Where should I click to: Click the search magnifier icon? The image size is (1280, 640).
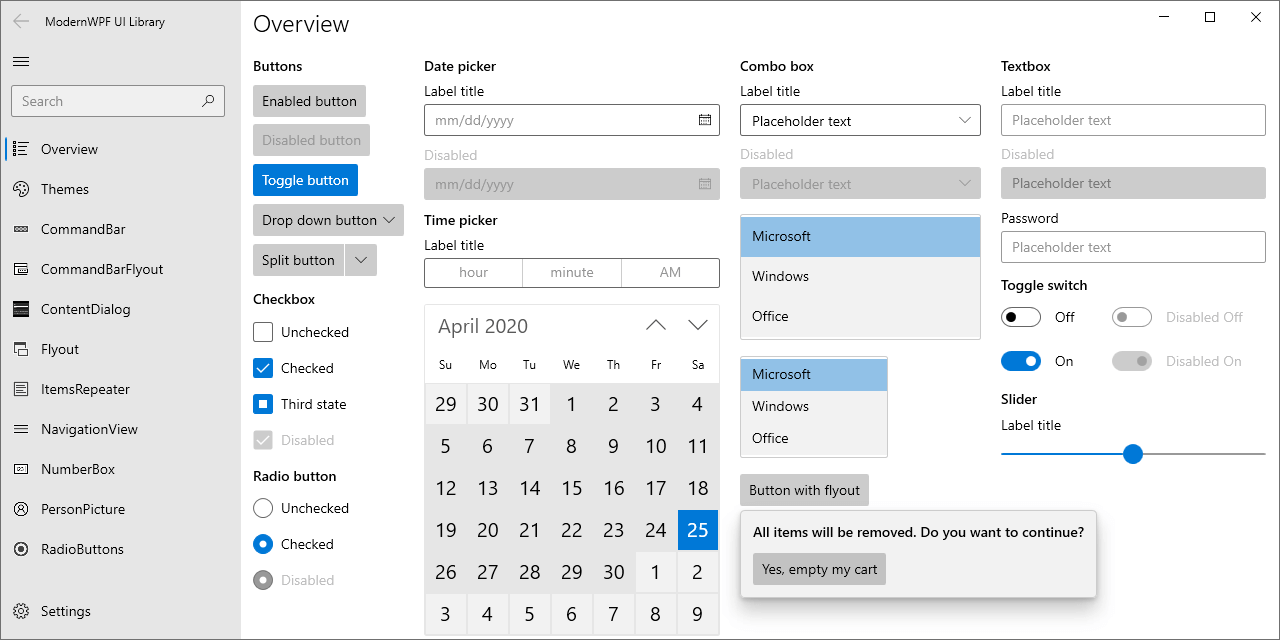[208, 101]
